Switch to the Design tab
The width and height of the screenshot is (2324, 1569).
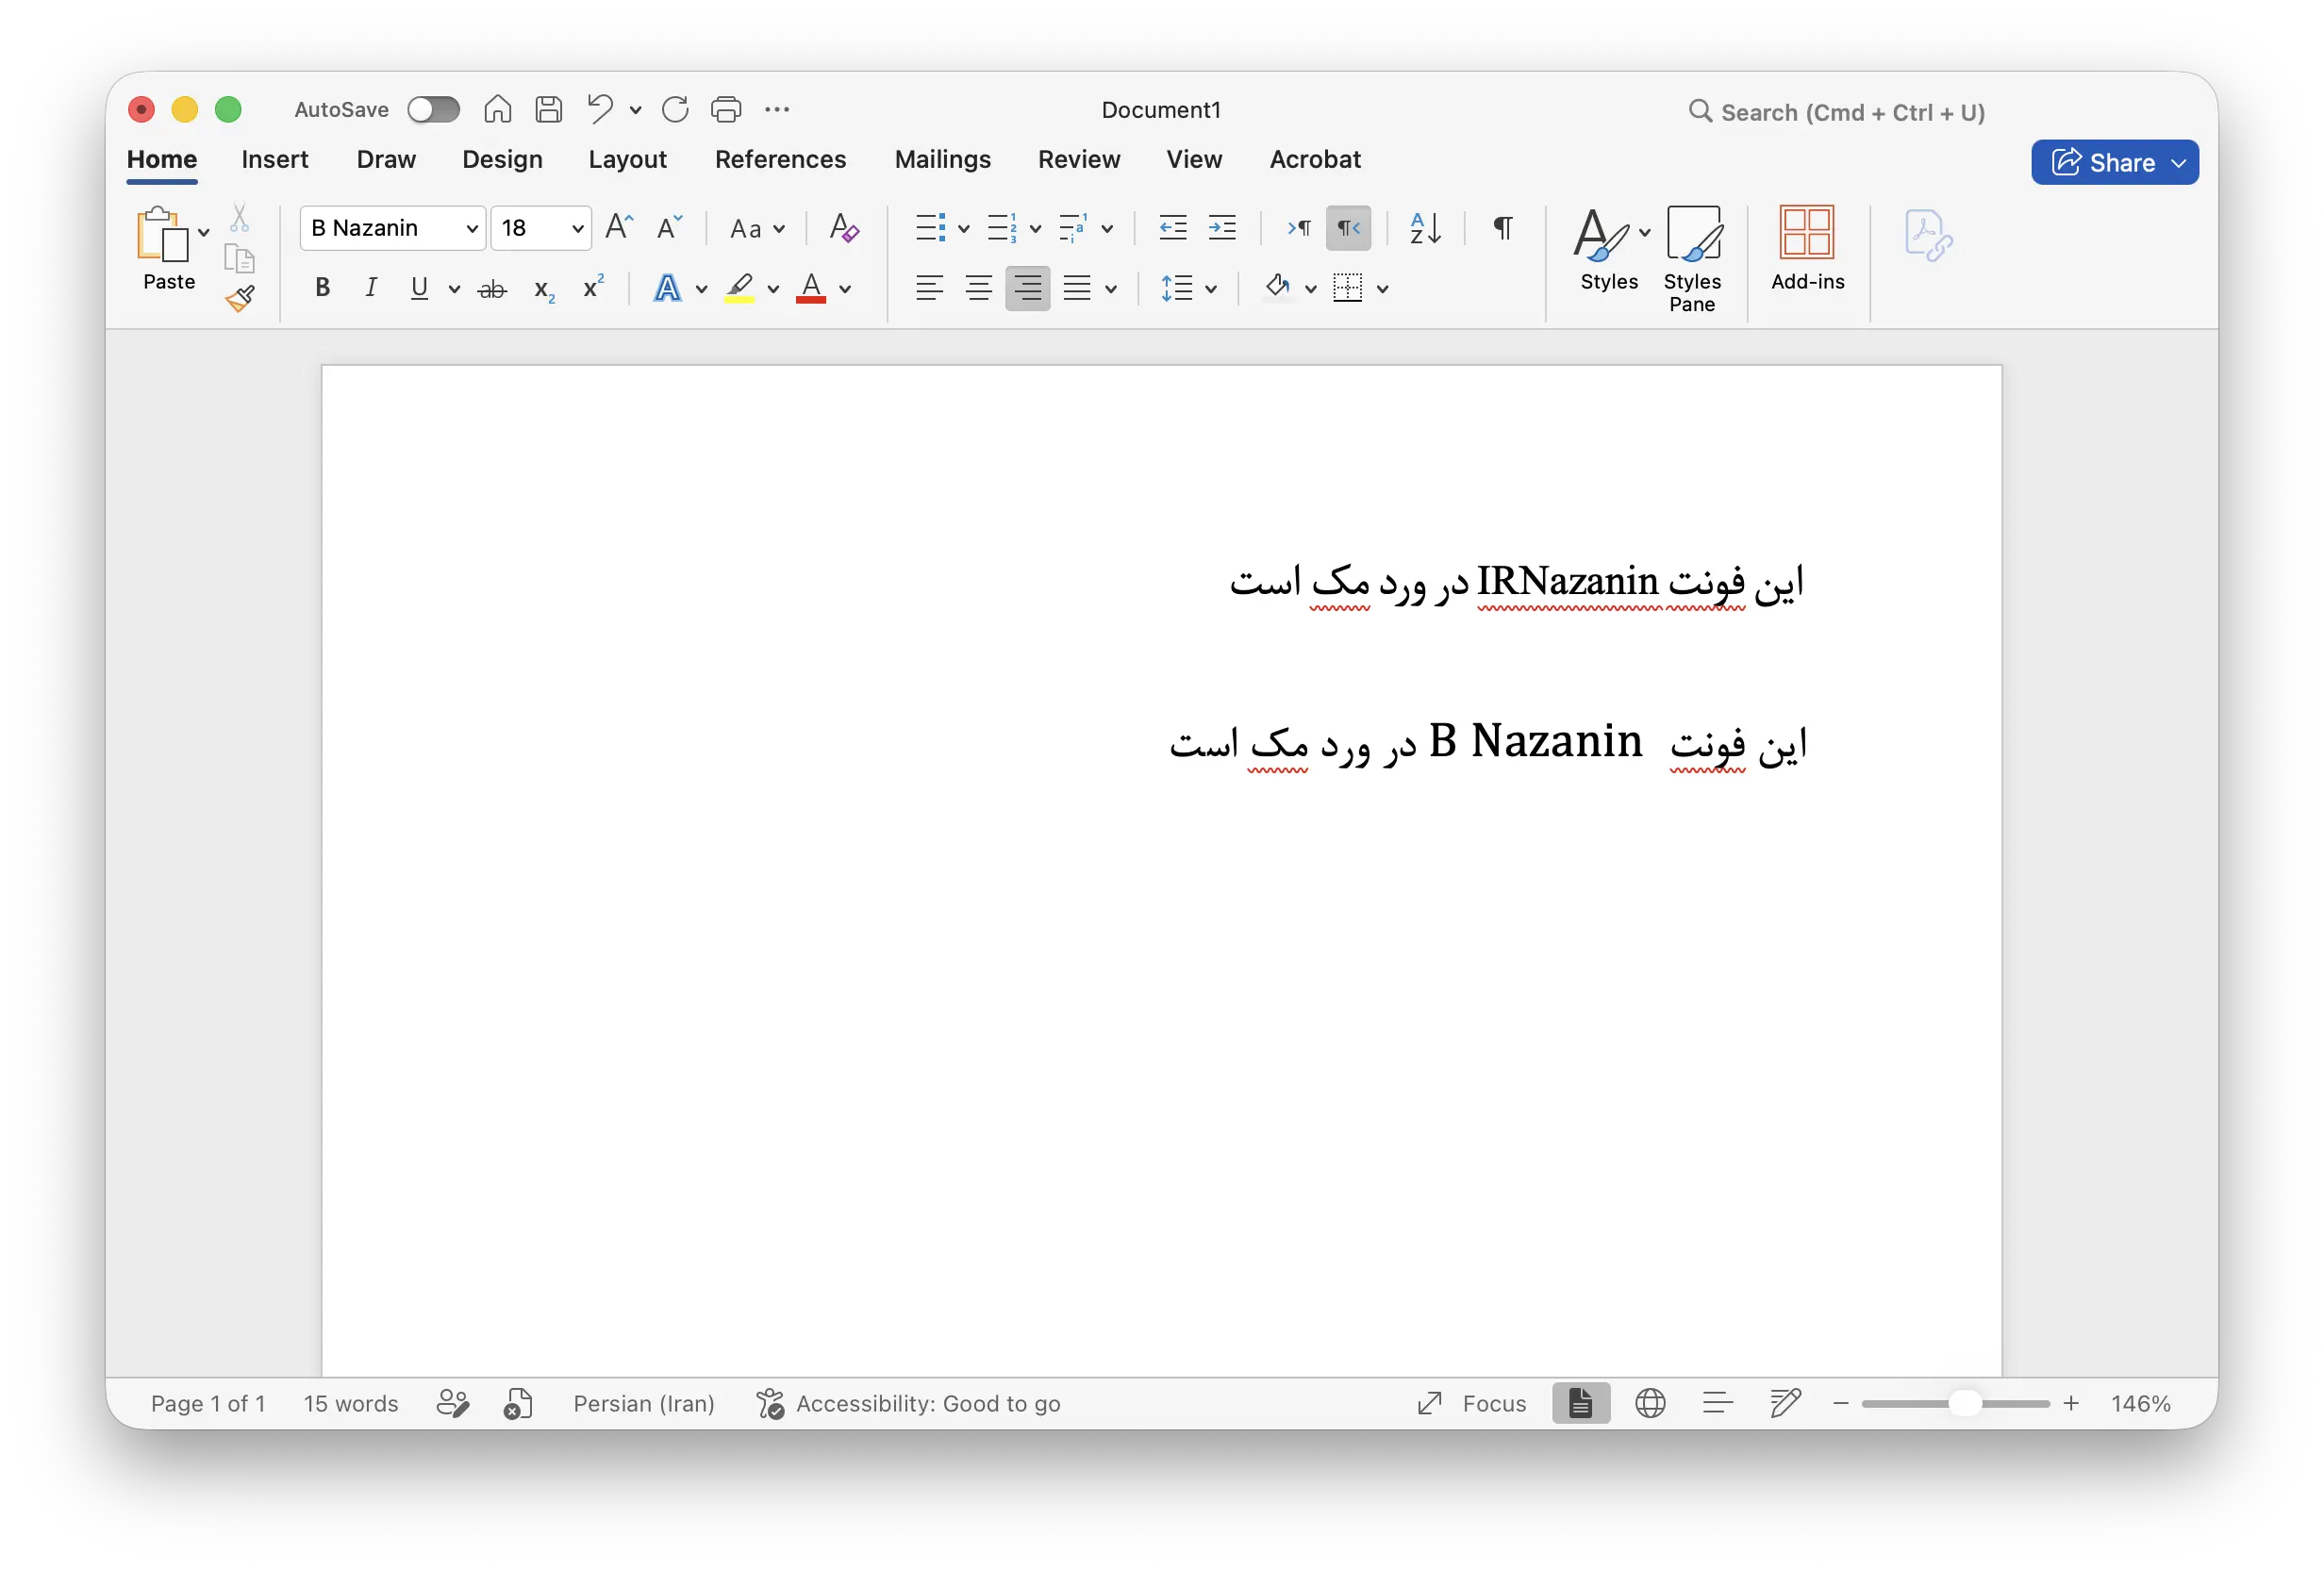[502, 160]
